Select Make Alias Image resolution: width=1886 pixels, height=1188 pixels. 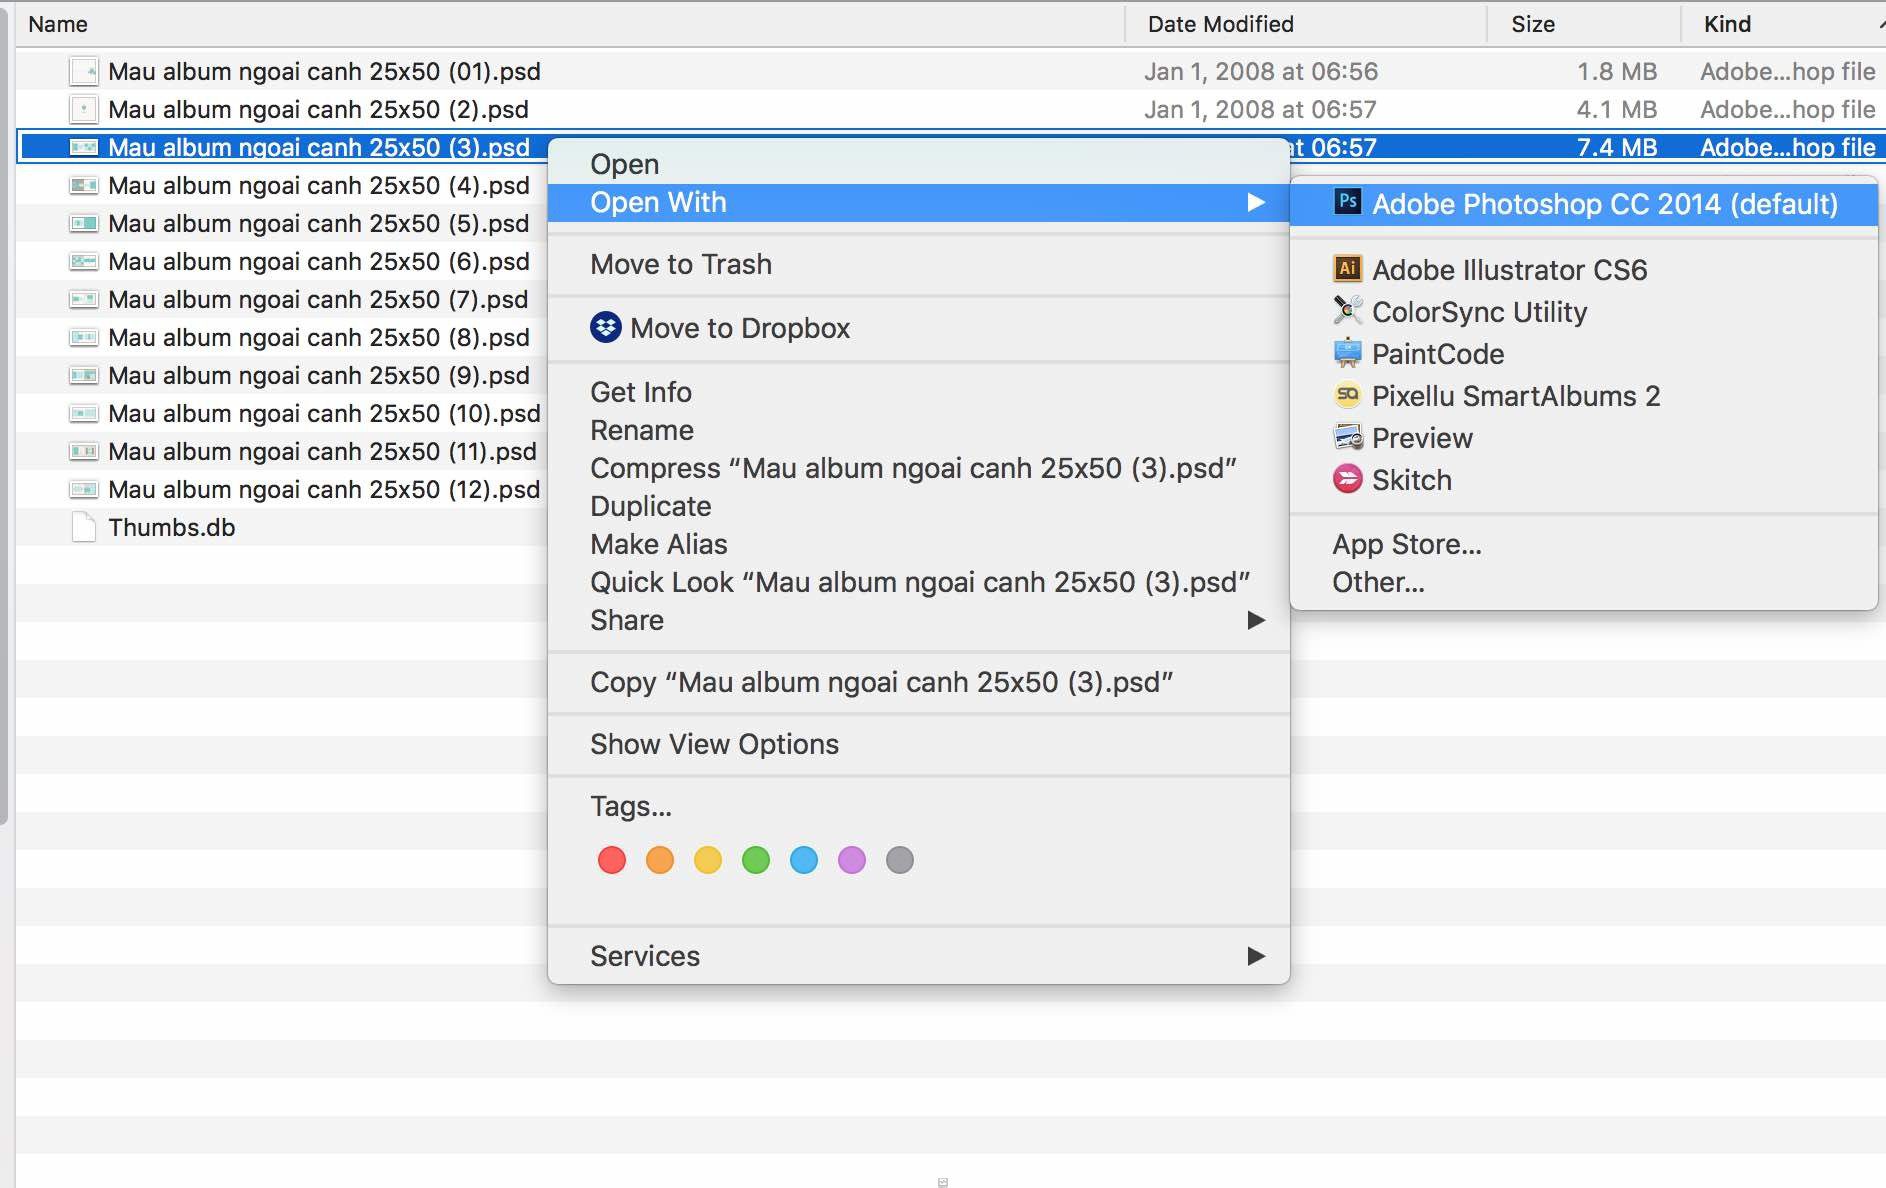(x=918, y=544)
